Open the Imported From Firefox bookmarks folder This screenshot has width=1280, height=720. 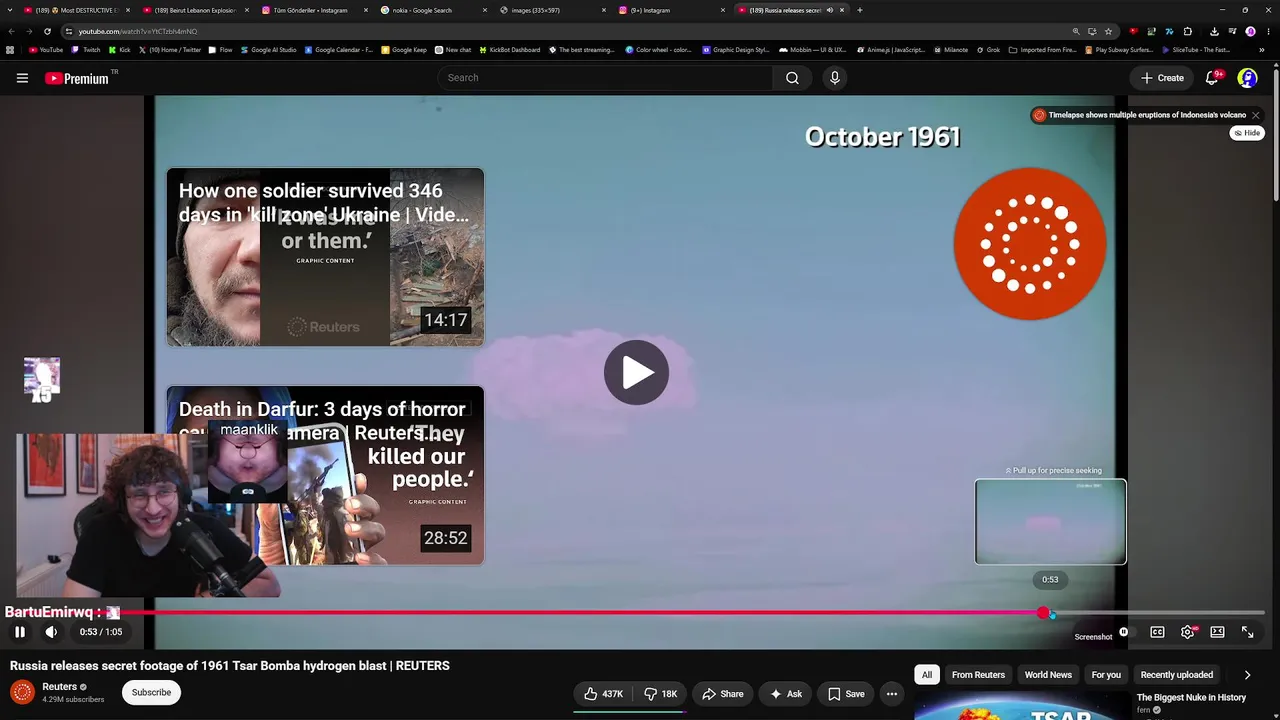pyautogui.click(x=1043, y=50)
